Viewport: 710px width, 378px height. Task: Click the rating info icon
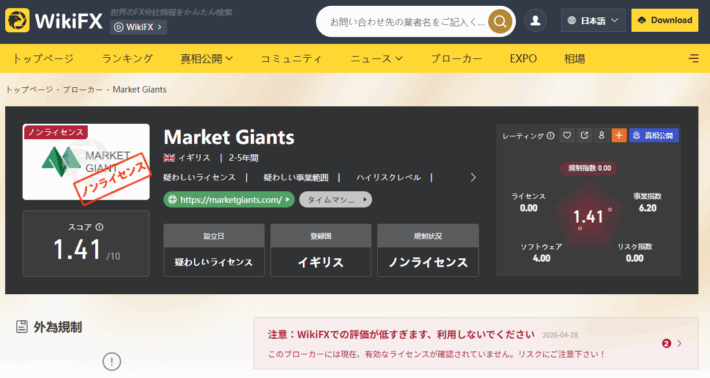pyautogui.click(x=551, y=136)
